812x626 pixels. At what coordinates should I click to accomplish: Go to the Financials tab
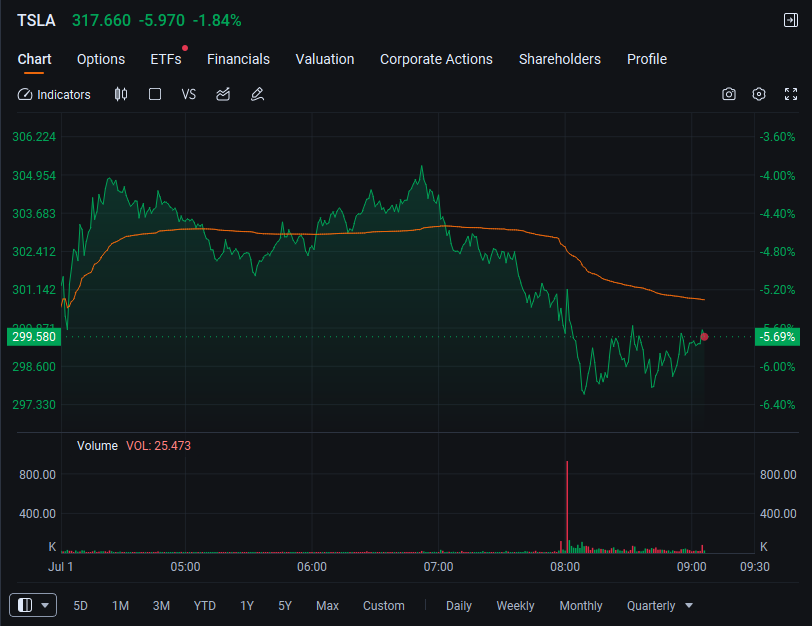point(238,59)
